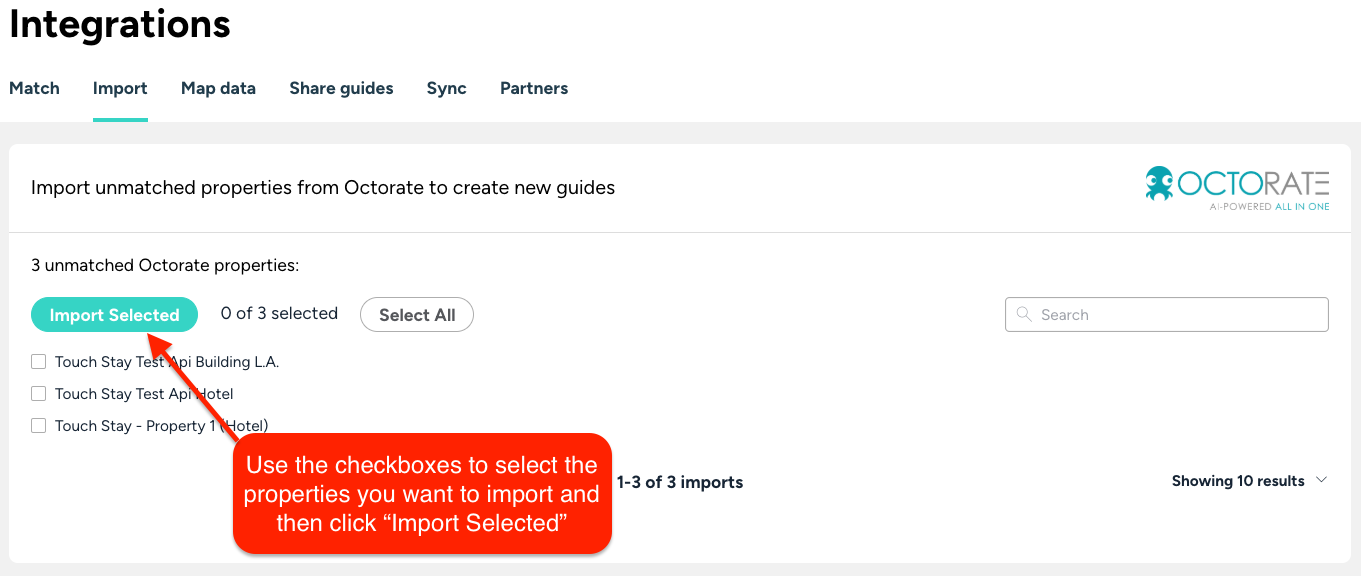Tick the Touch Stay Test Api Building L.A. checkbox
Viewport: 1361px width, 576px height.
39,362
